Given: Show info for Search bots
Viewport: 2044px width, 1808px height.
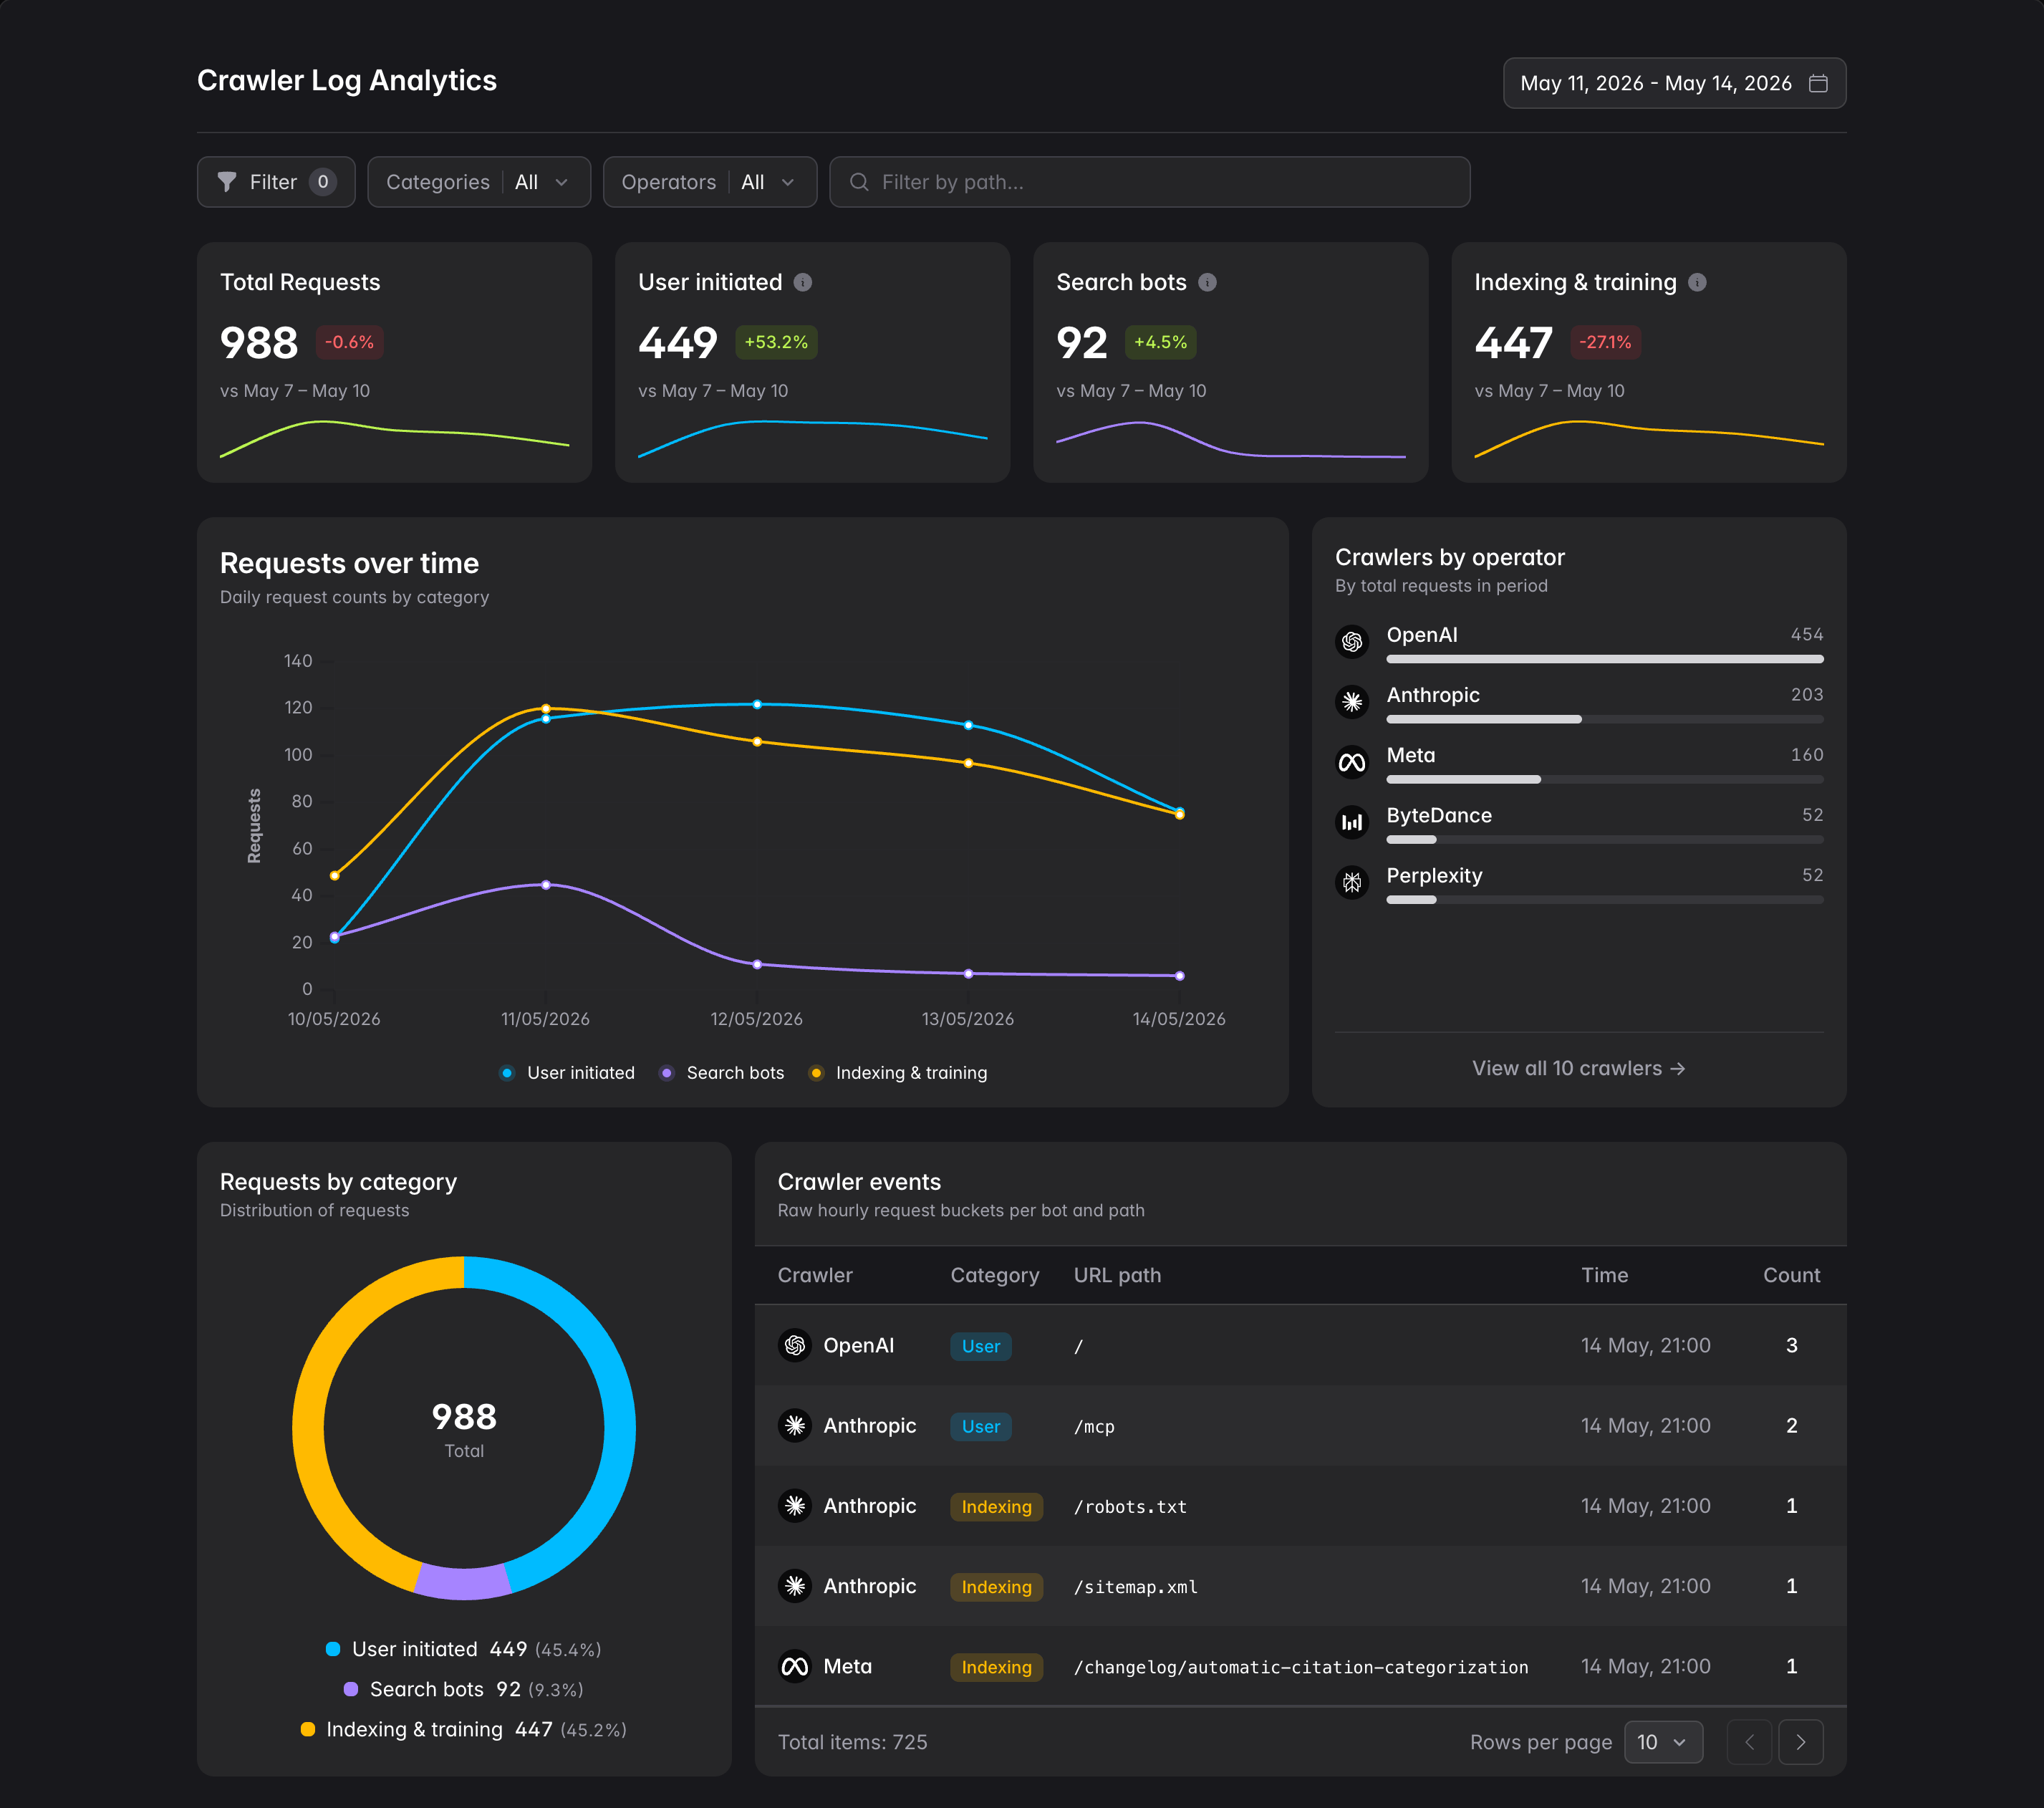Looking at the screenshot, I should tap(1207, 283).
